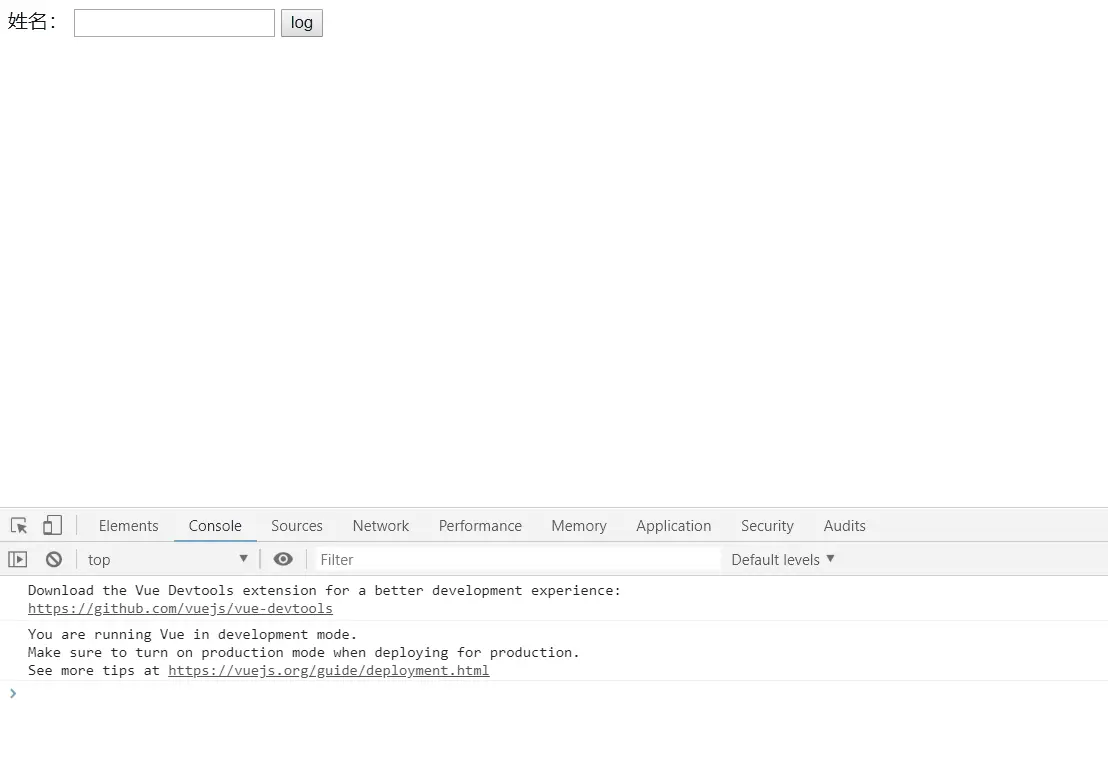Click into the console Filter field
The width and height of the screenshot is (1108, 773).
click(517, 560)
